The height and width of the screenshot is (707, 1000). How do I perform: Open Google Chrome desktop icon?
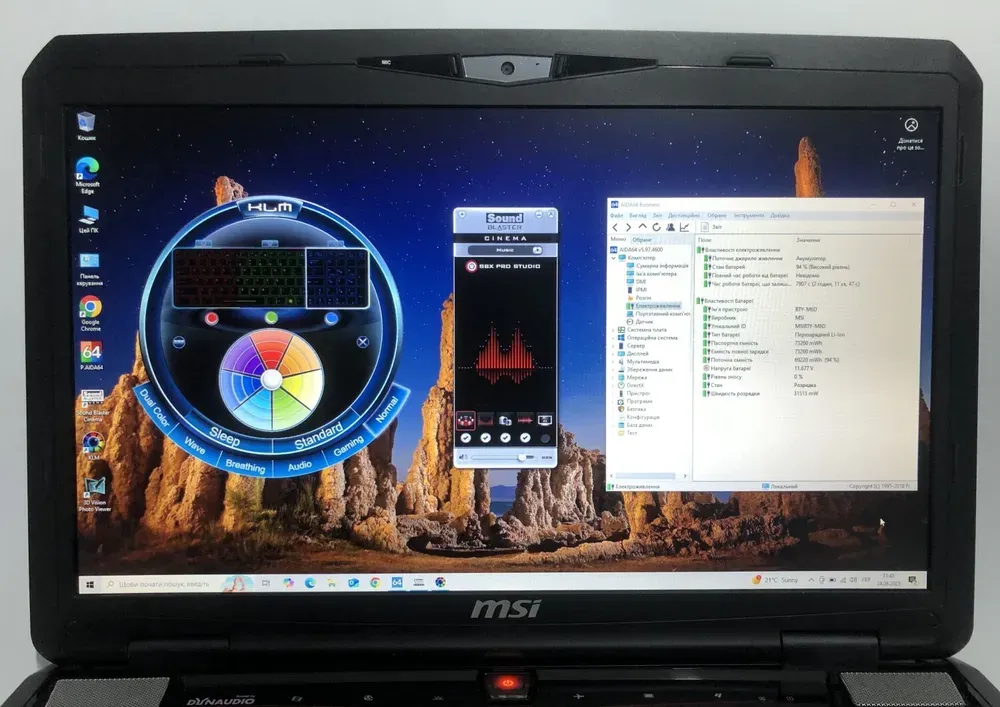[90, 308]
